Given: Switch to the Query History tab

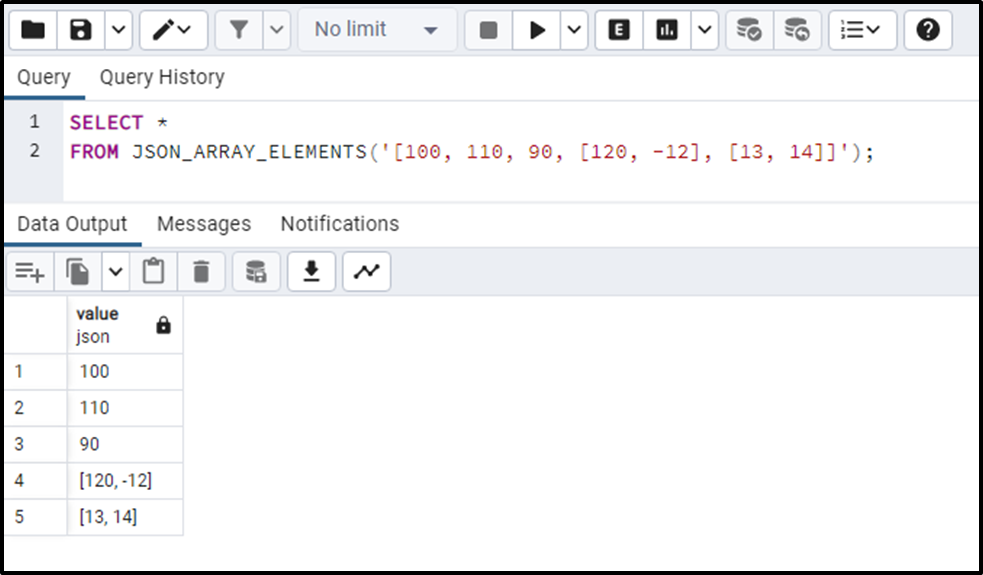Looking at the screenshot, I should click(162, 77).
